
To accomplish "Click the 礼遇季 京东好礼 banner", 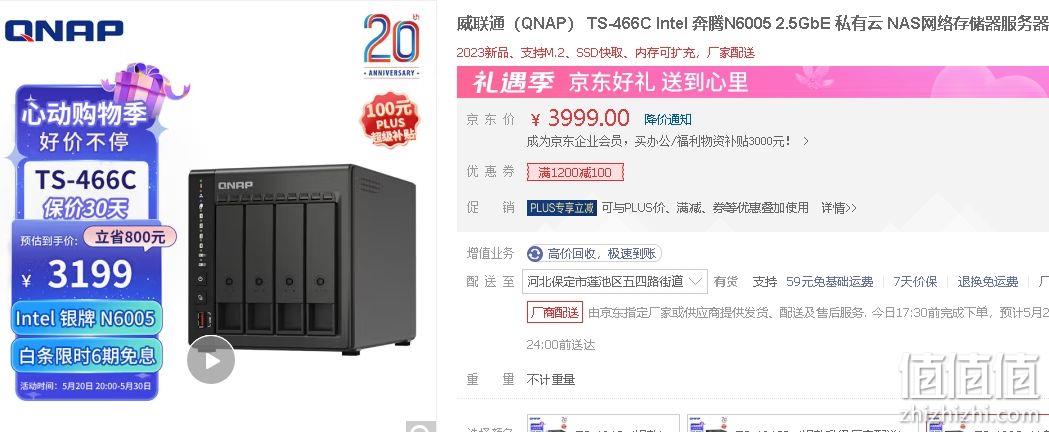I will pos(753,82).
